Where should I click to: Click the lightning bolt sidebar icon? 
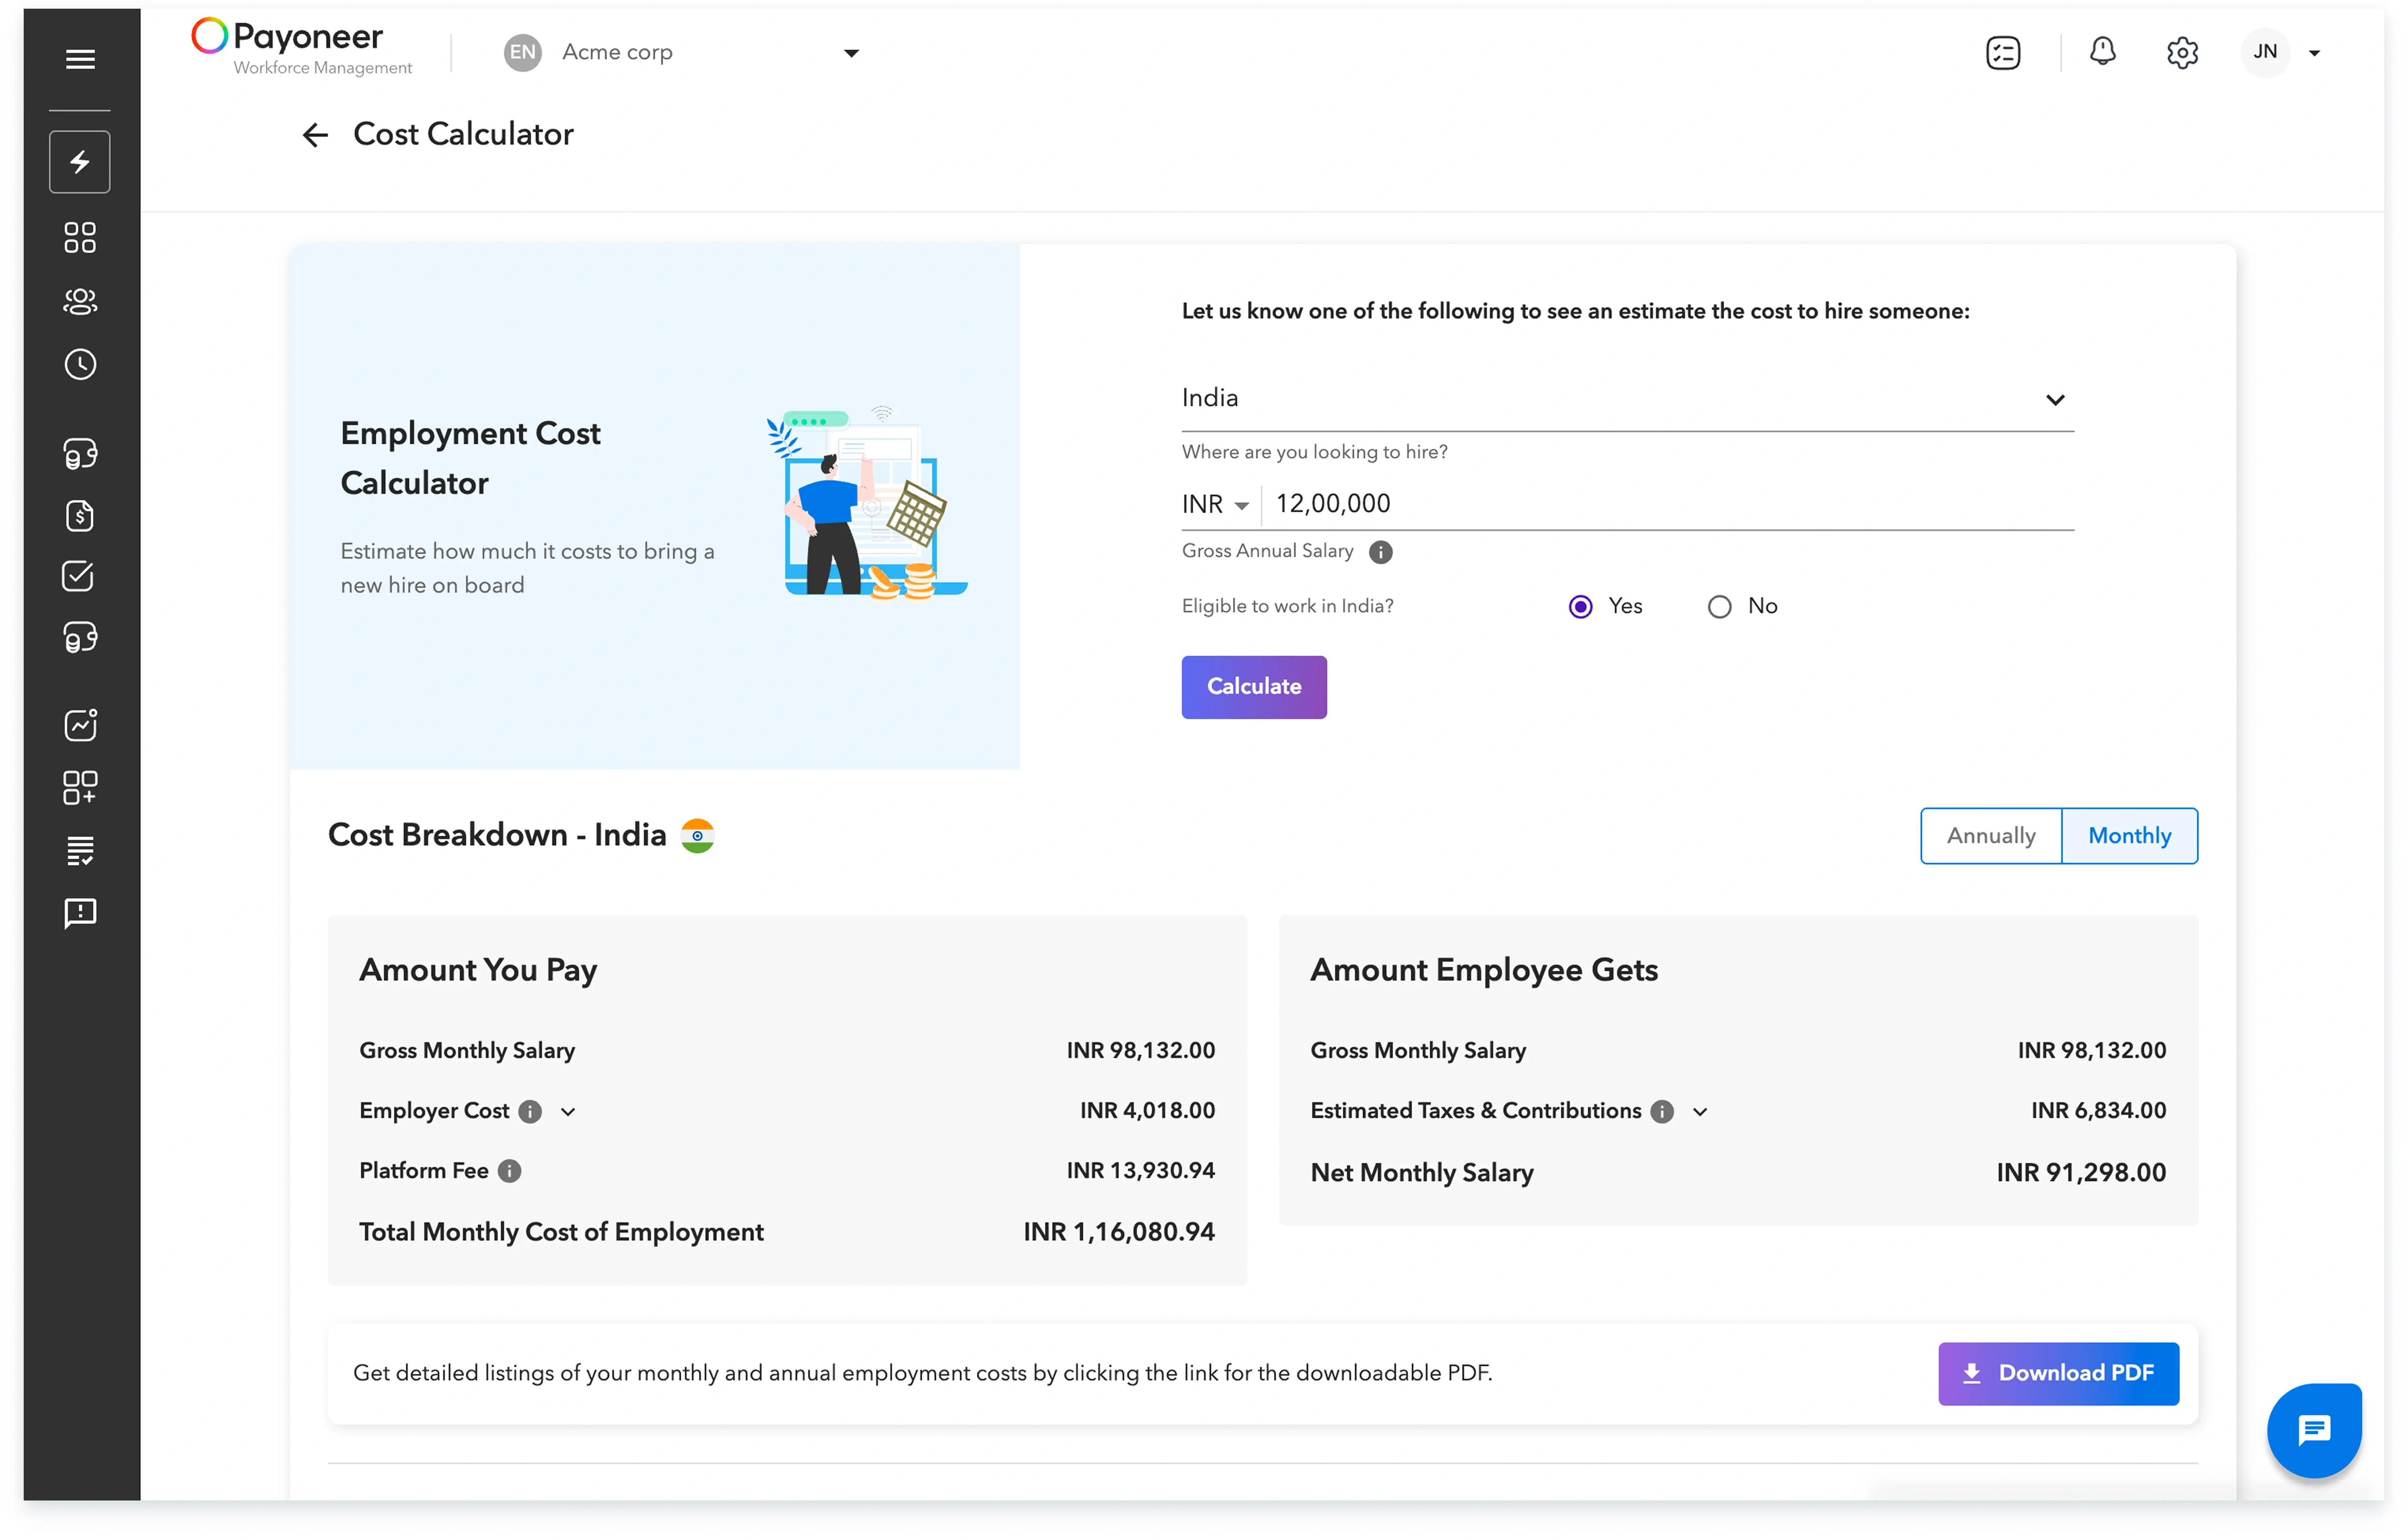(80, 162)
